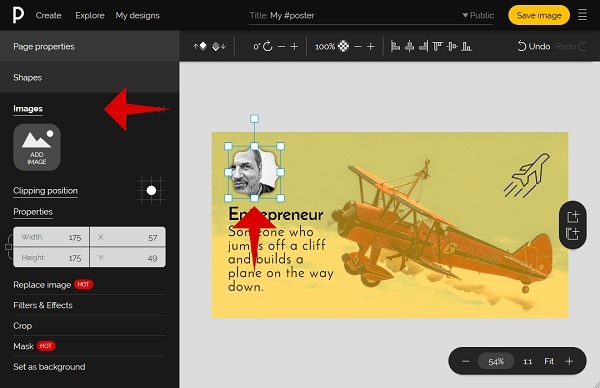Click the Save image button
Viewport: 600px width, 388px height.
(539, 15)
